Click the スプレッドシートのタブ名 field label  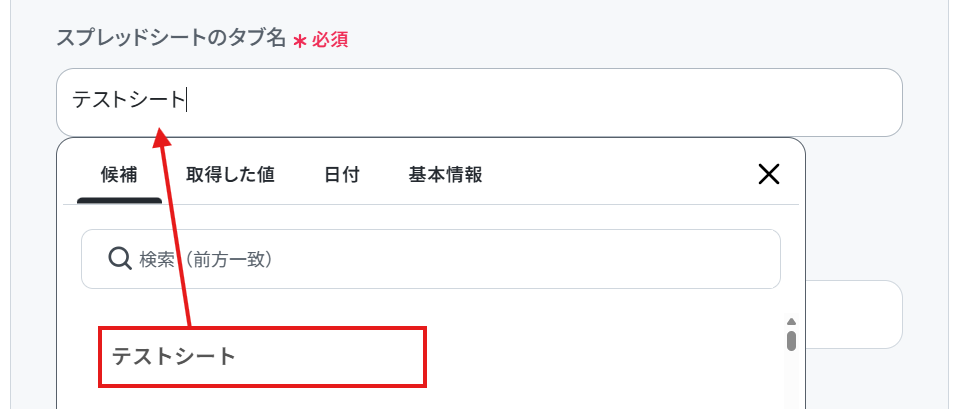point(171,39)
